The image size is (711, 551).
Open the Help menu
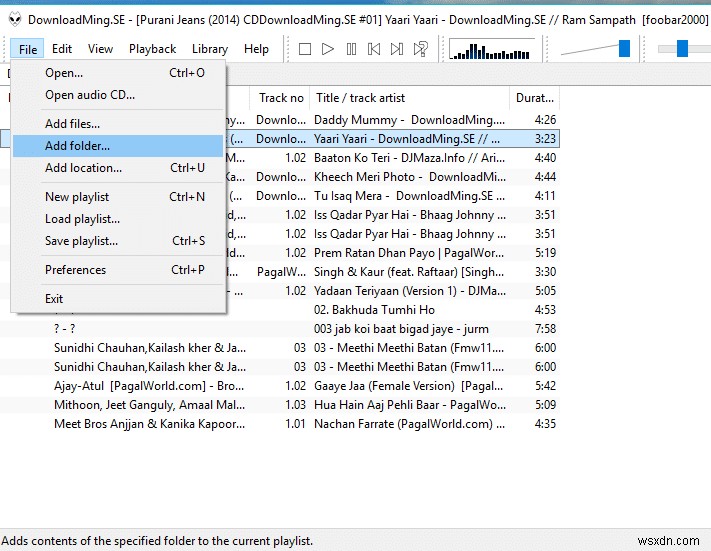click(256, 49)
